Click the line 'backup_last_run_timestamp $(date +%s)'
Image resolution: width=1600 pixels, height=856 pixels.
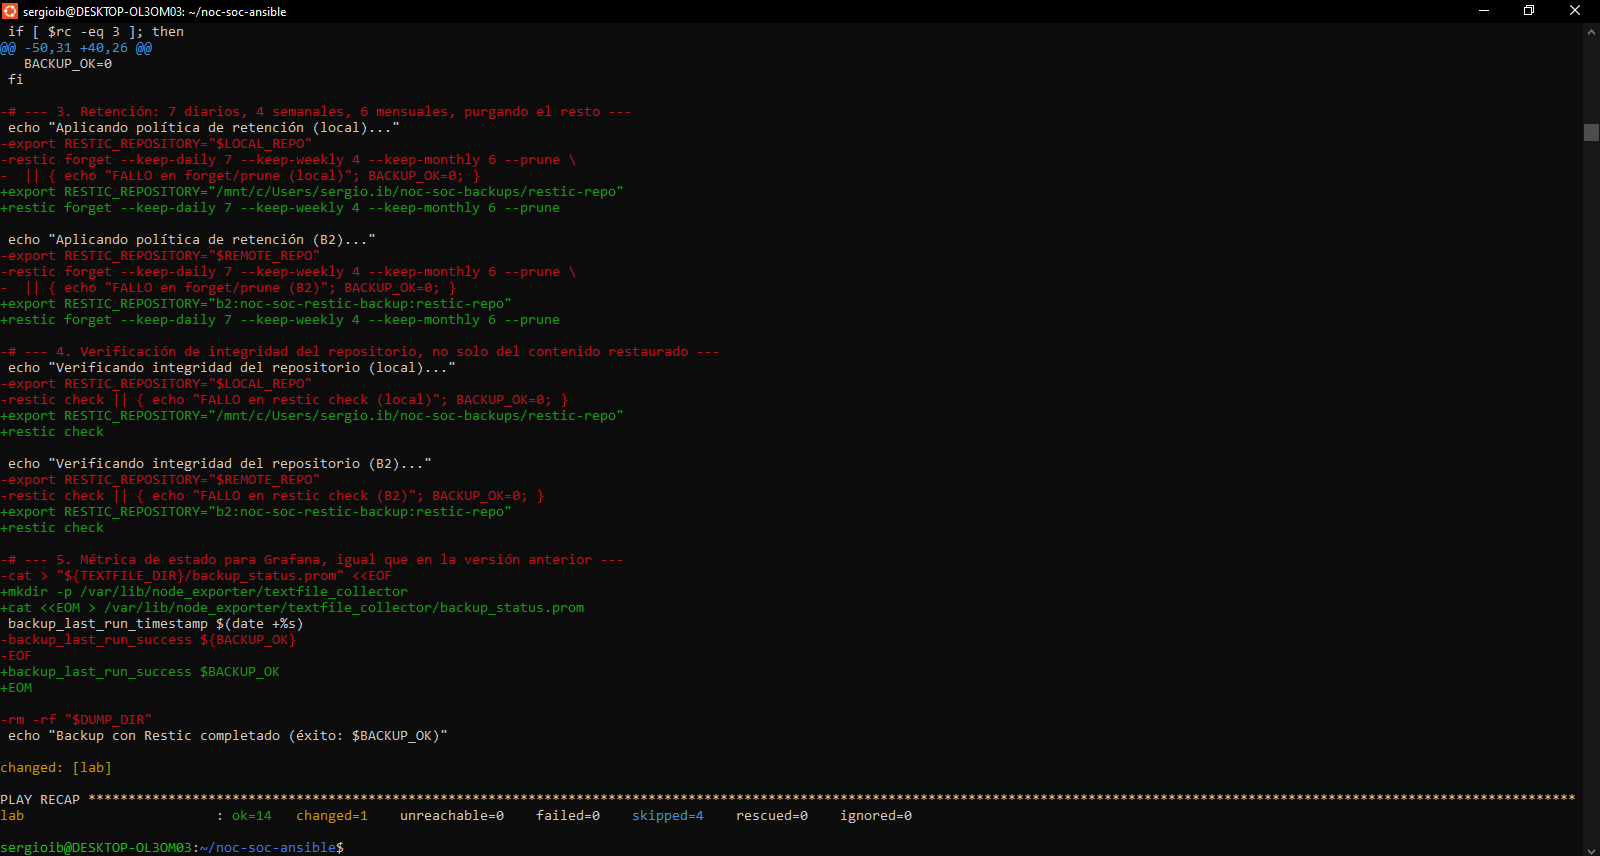pyautogui.click(x=156, y=624)
